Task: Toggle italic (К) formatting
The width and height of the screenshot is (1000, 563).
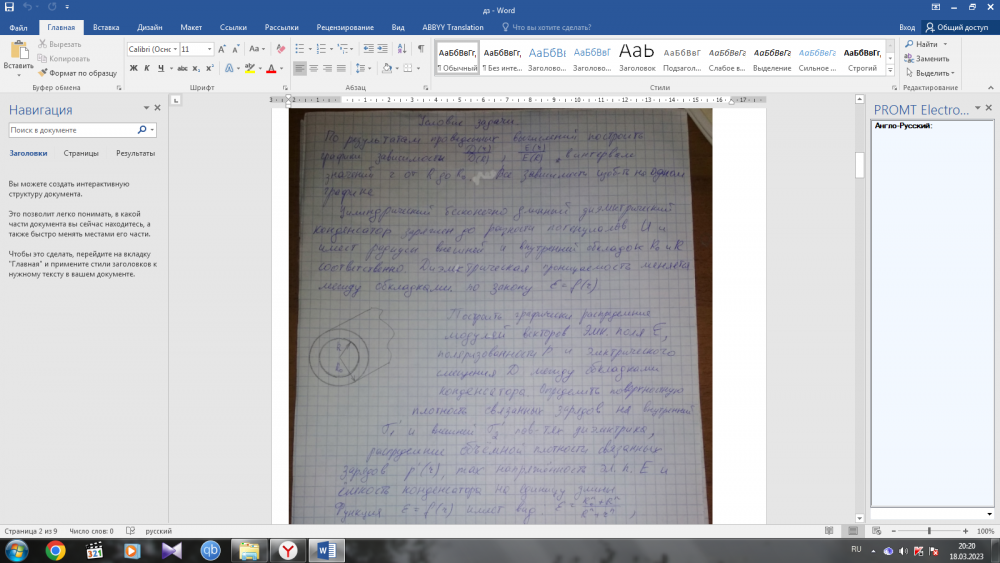Action: pos(147,68)
